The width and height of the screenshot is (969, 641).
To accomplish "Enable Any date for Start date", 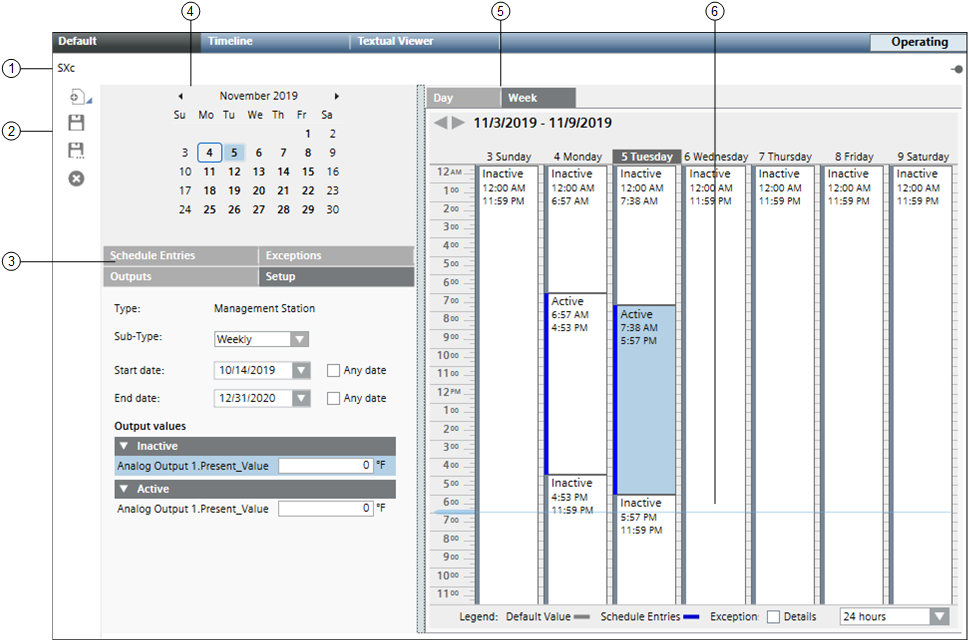I will coord(334,371).
